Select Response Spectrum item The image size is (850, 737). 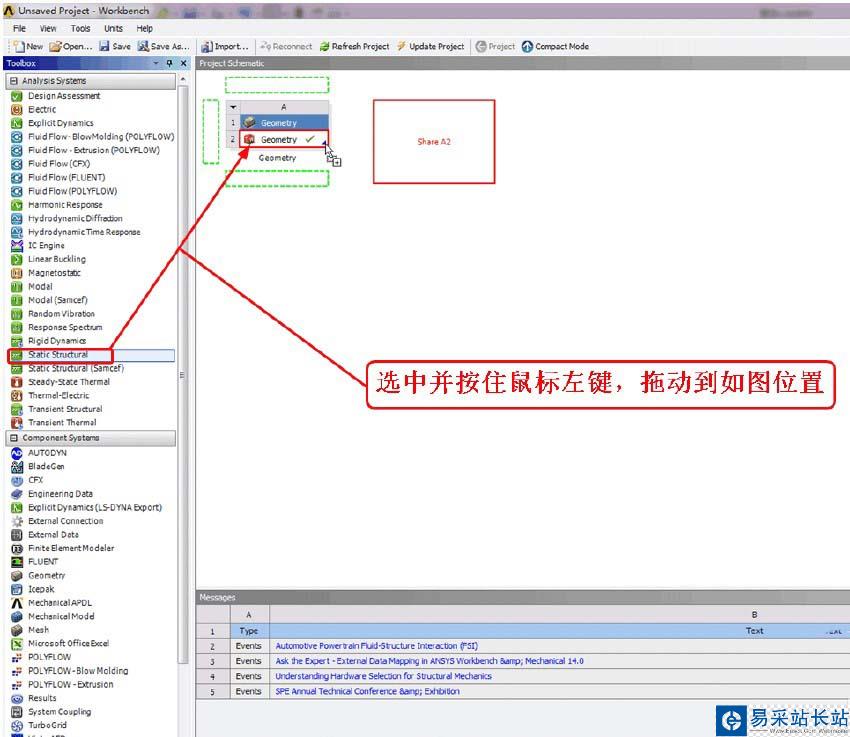coord(65,327)
